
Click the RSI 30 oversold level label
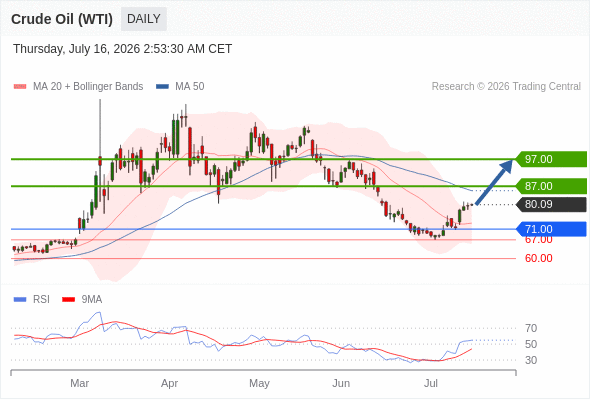531,360
